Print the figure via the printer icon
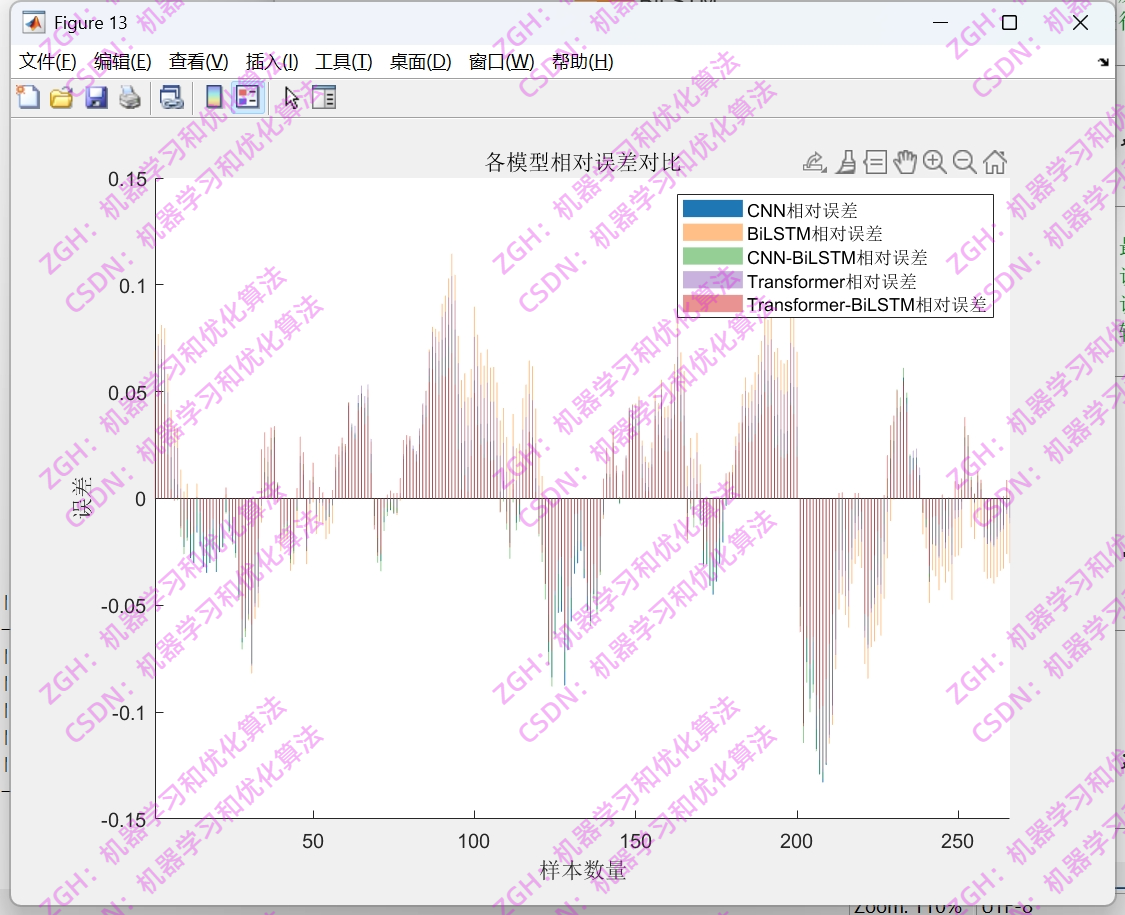 [x=129, y=97]
